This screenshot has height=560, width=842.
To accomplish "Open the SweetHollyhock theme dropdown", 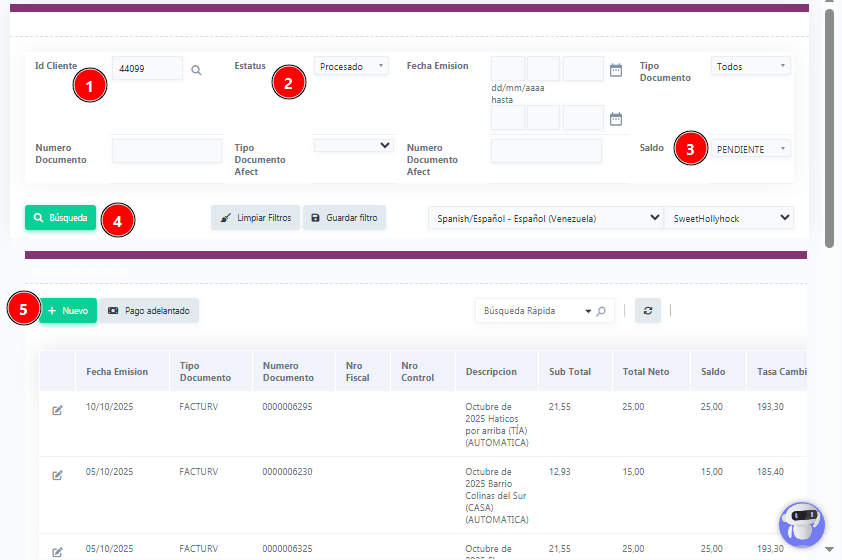I will point(729,218).
